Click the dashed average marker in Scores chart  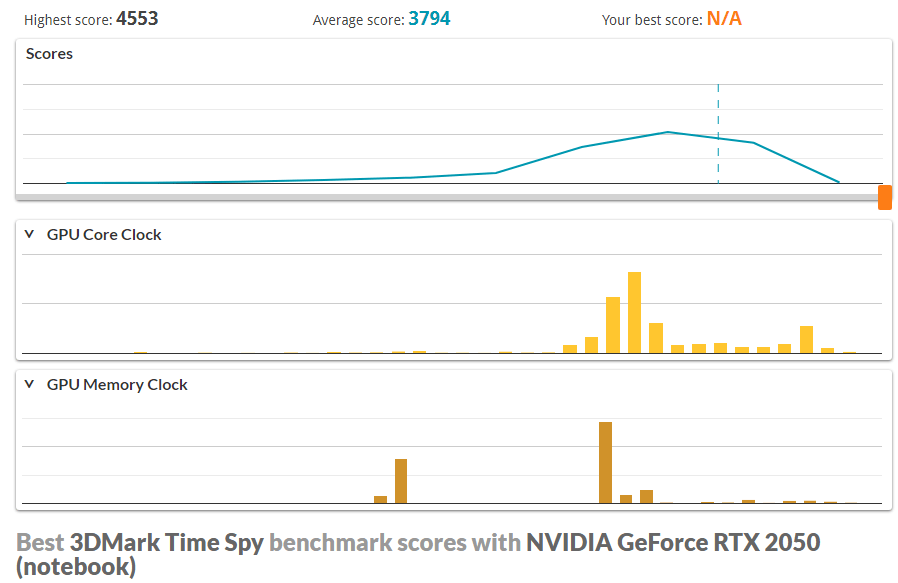point(718,133)
